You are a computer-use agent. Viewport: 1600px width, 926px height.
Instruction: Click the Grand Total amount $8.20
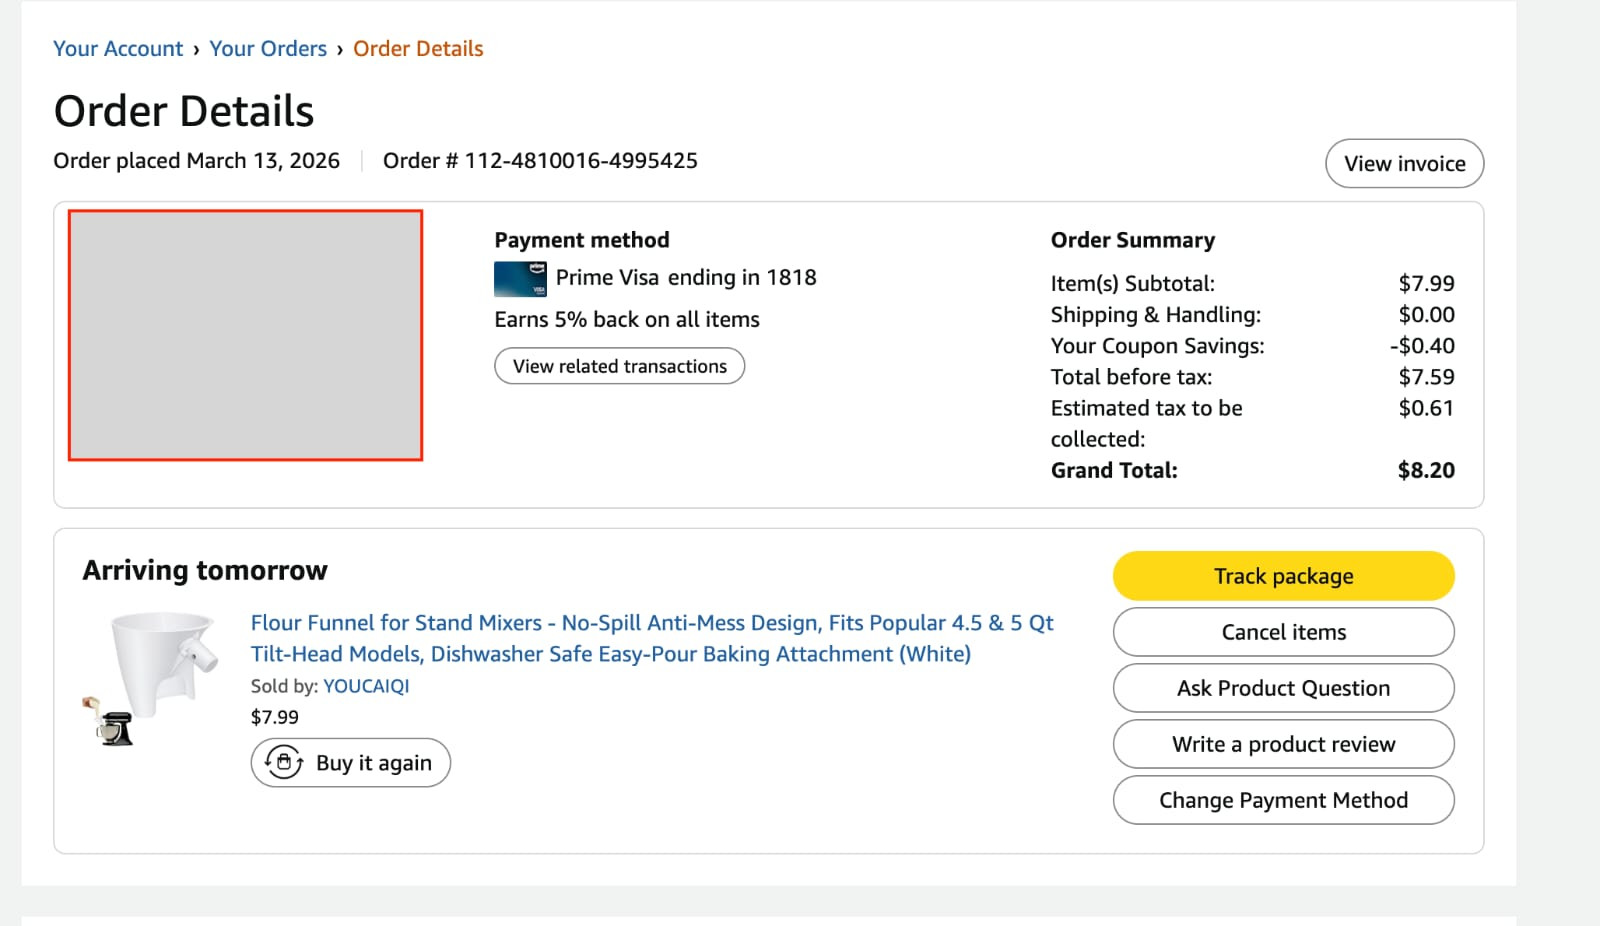pyautogui.click(x=1426, y=470)
